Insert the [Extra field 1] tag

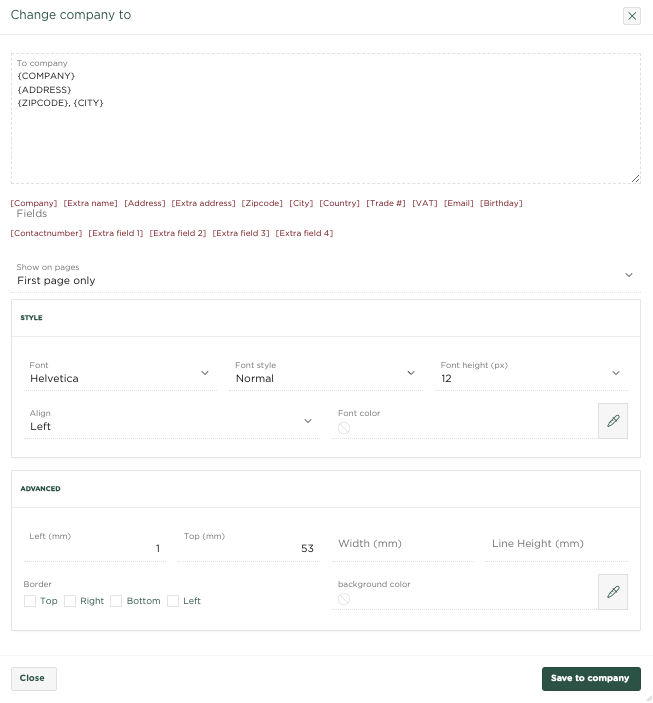(116, 233)
